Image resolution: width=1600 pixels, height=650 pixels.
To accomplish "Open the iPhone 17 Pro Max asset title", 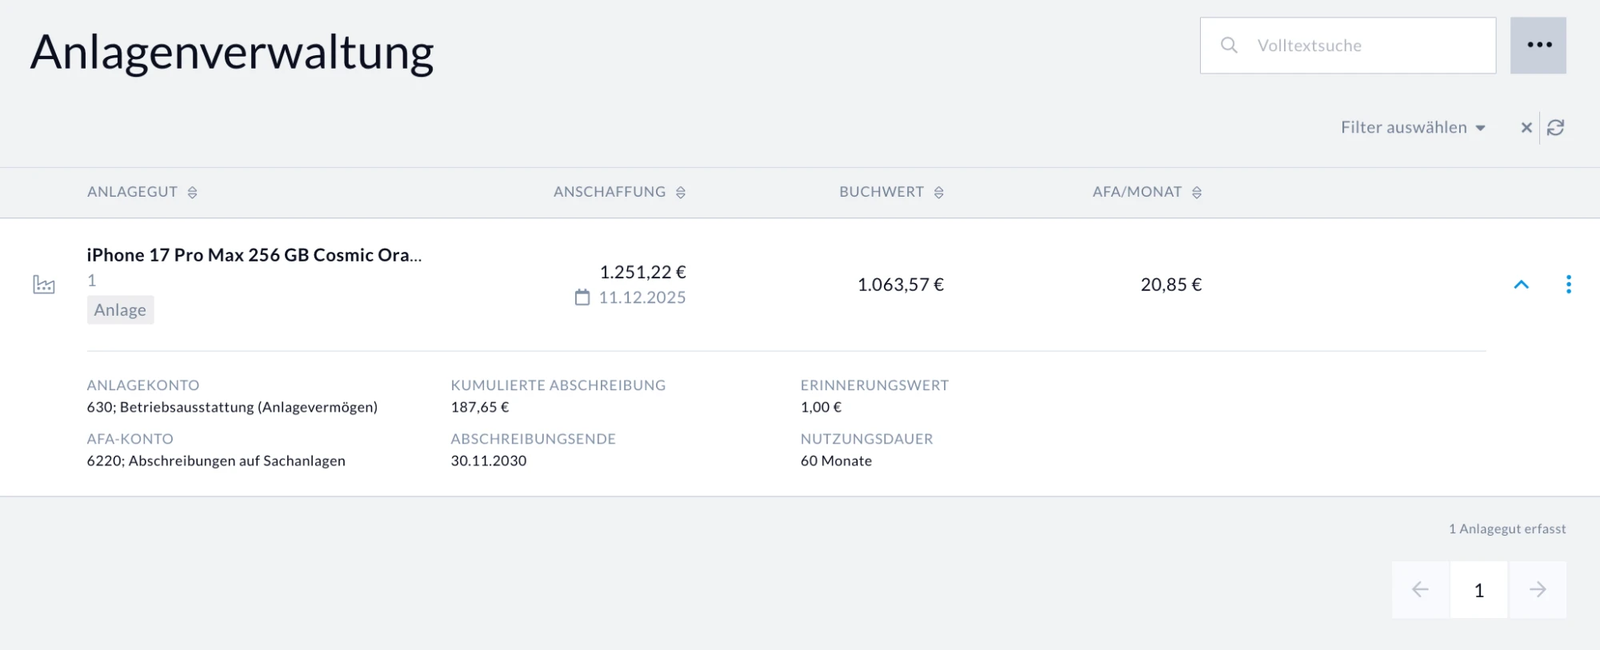I will pos(254,255).
